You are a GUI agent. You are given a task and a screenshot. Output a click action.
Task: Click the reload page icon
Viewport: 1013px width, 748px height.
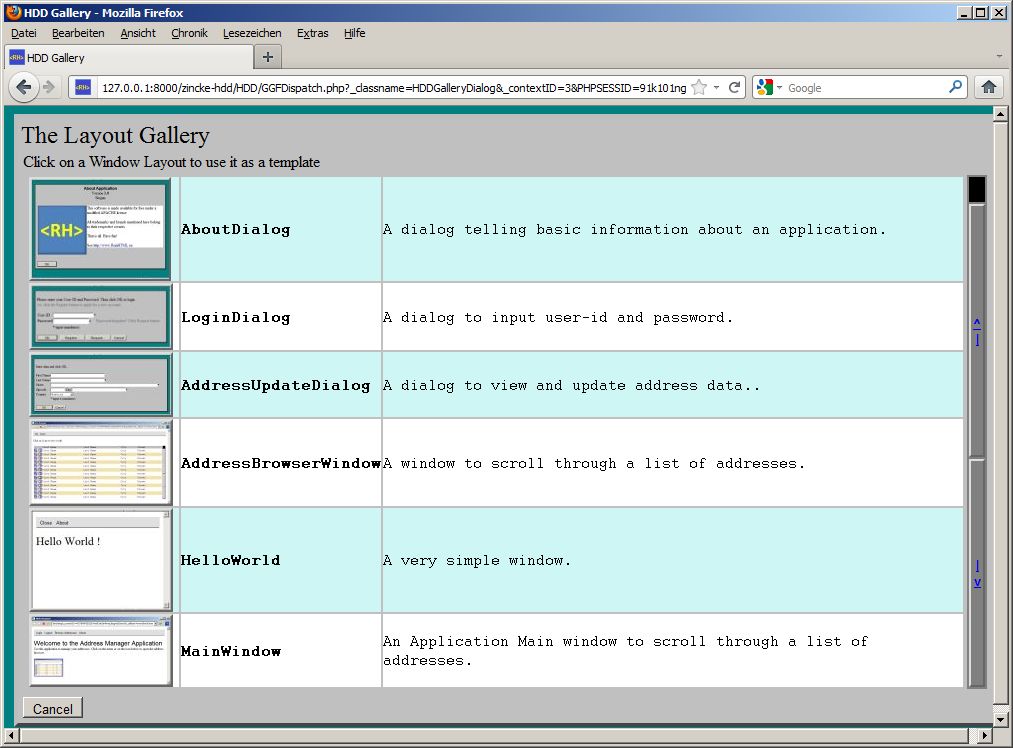point(735,87)
